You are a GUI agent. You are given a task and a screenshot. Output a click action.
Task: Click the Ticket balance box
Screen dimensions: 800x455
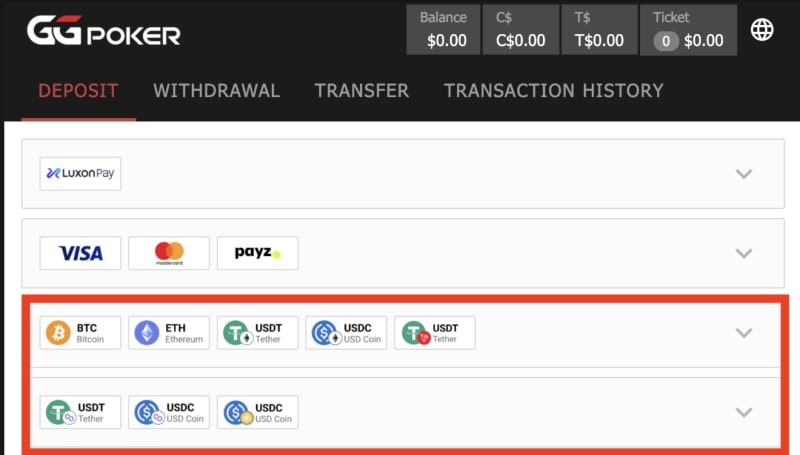688,30
